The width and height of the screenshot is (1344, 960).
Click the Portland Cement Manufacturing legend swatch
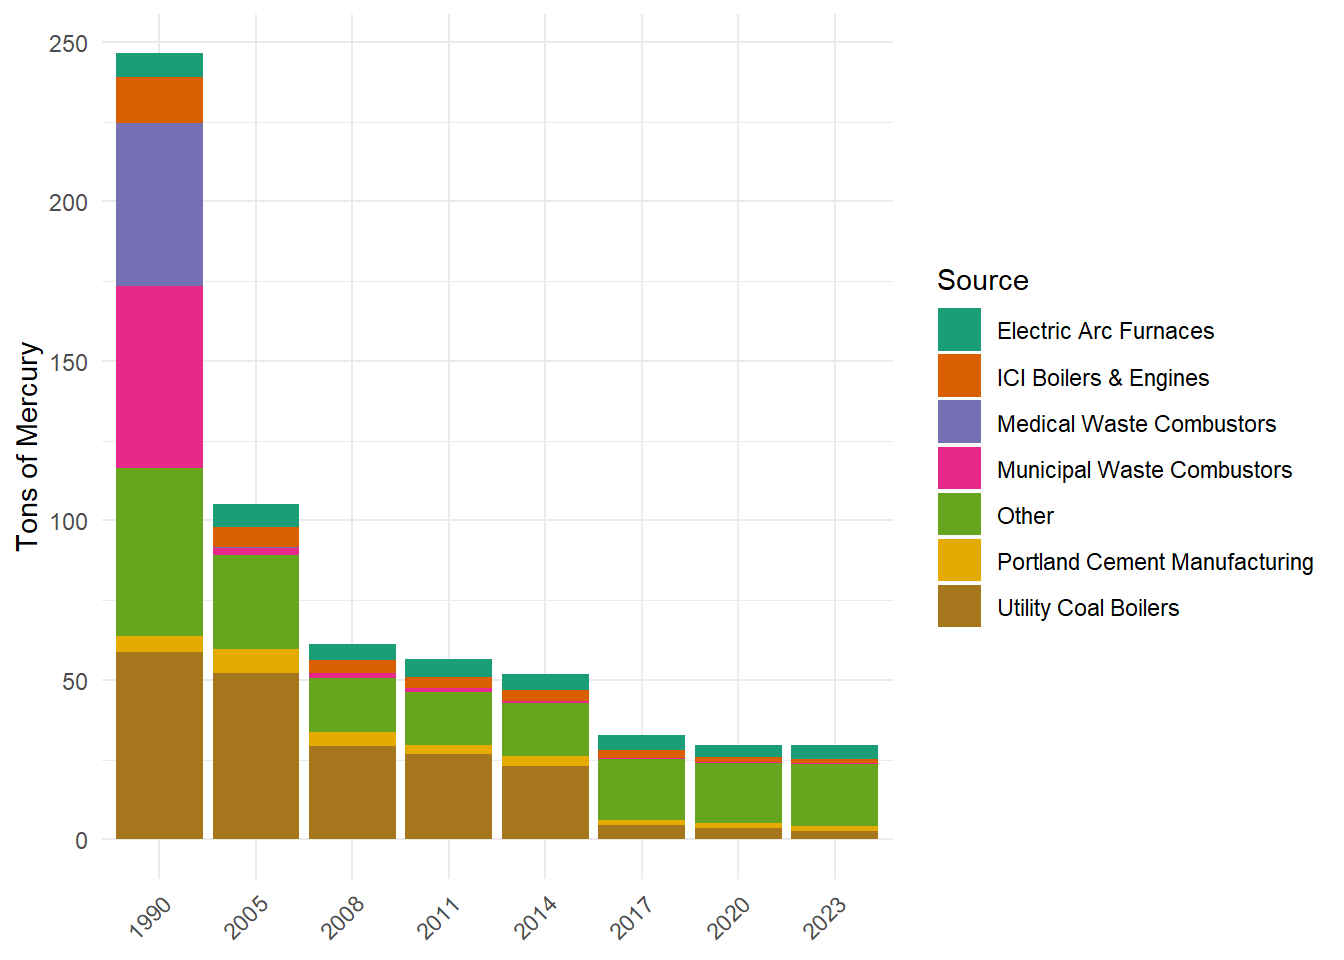(959, 560)
